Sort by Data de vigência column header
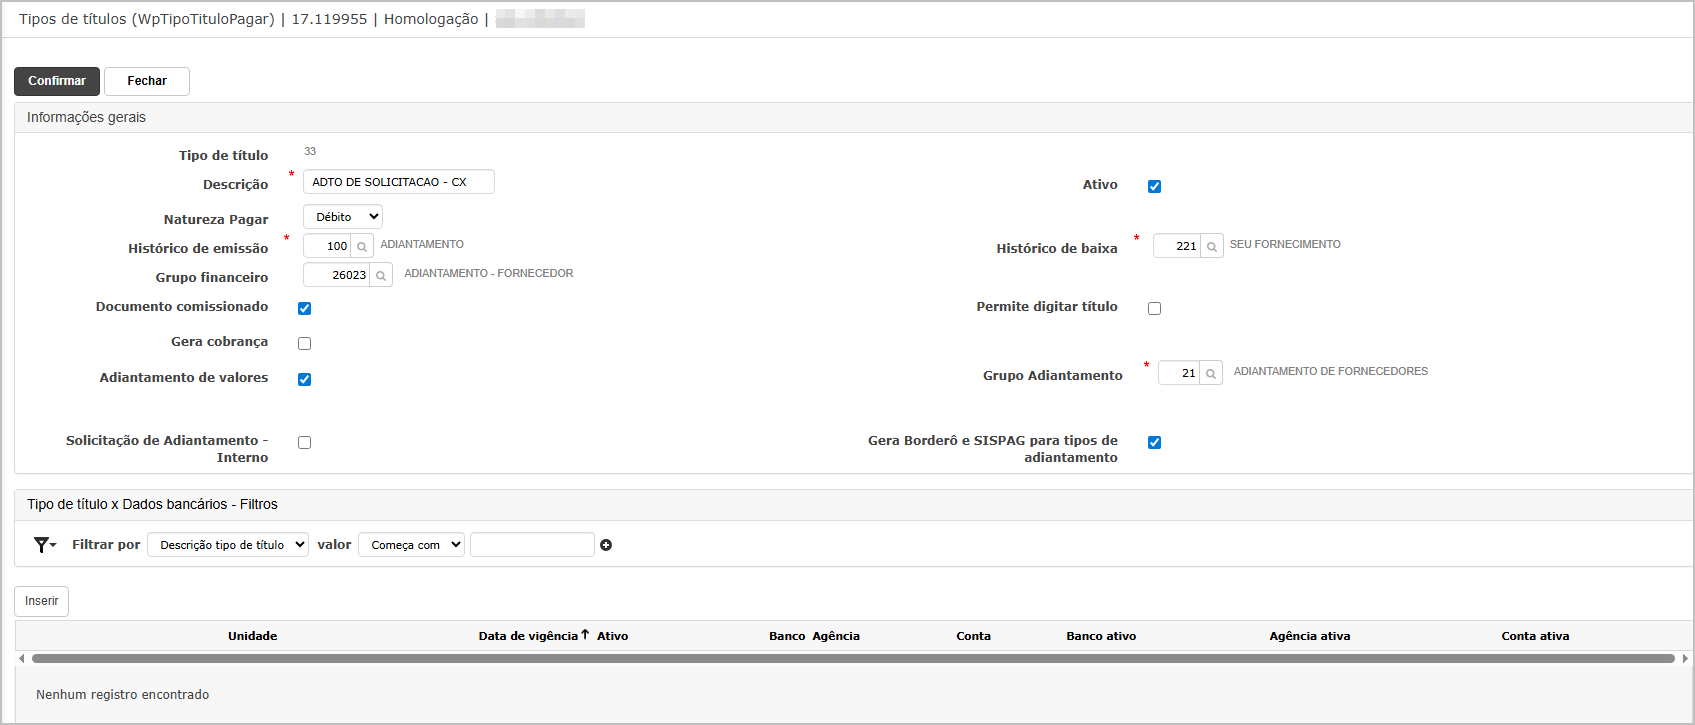Image resolution: width=1695 pixels, height=725 pixels. point(528,636)
